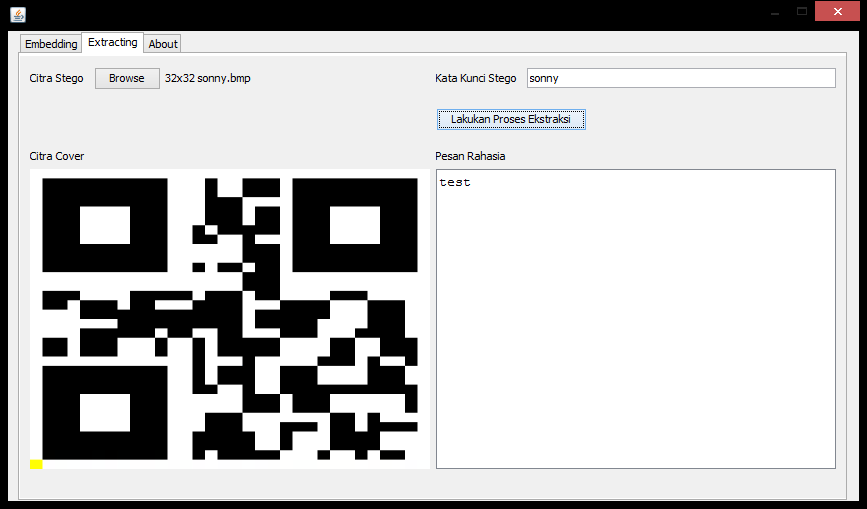Click the QR code's bottom-left finder square
Viewport: 867px width, 509px height.
105,412
